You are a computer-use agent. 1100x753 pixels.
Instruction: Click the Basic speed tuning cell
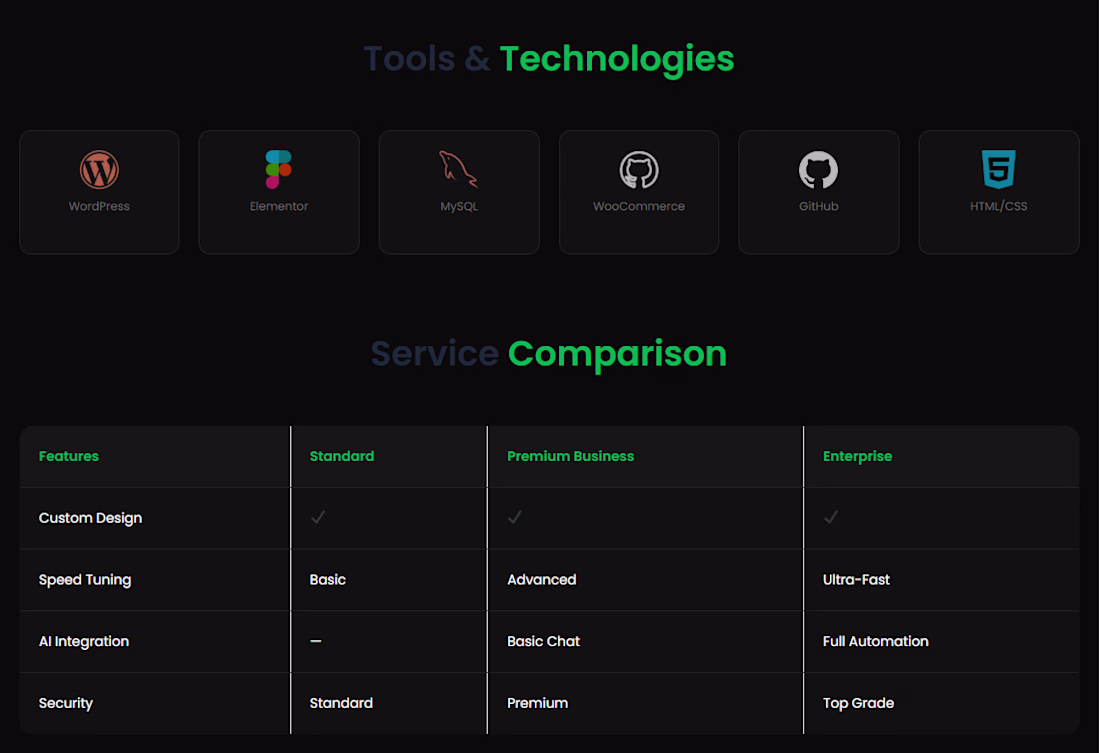328,580
